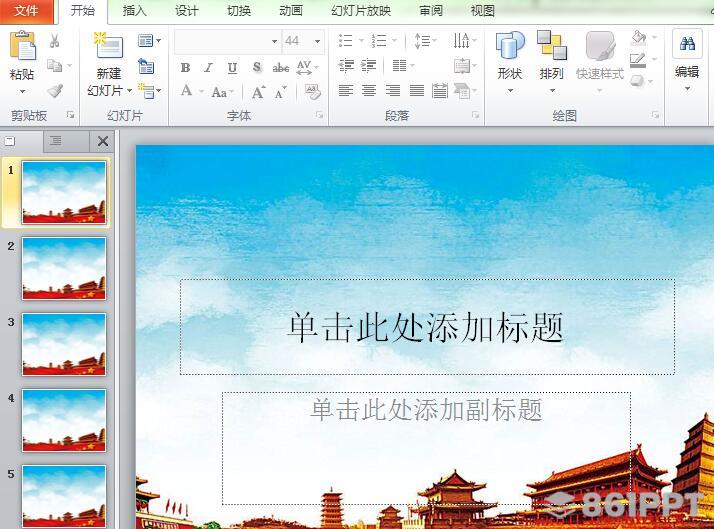Expand the font name dropdown
This screenshot has height=529, width=714.
point(274,41)
